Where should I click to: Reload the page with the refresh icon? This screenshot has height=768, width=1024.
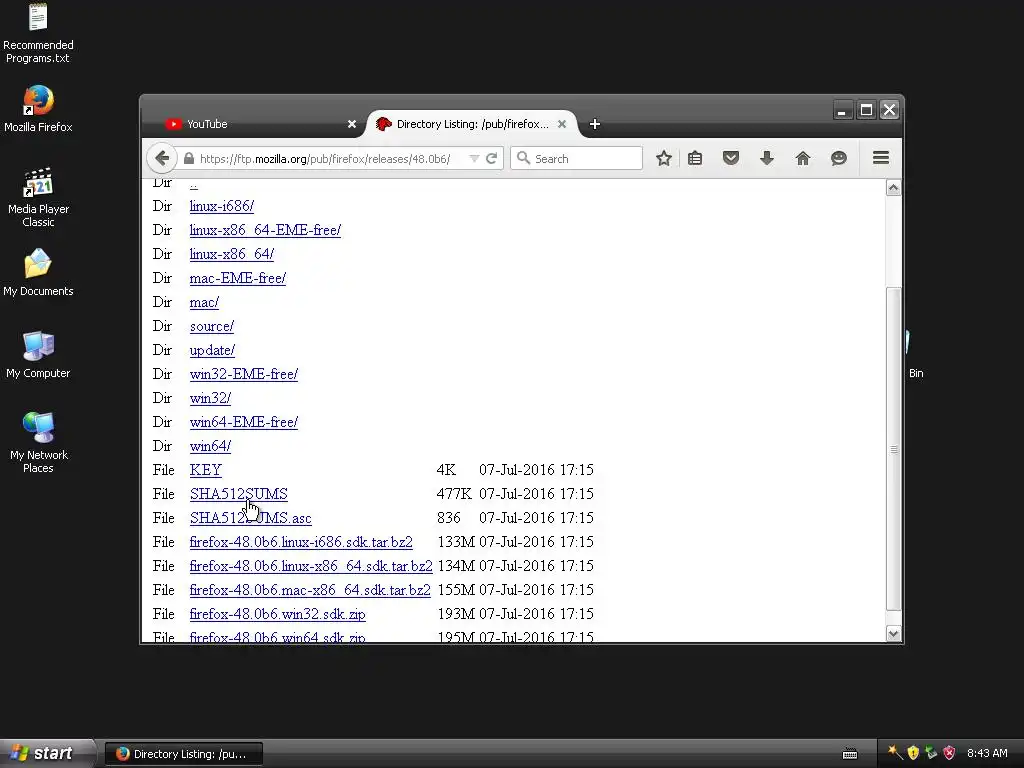click(492, 158)
